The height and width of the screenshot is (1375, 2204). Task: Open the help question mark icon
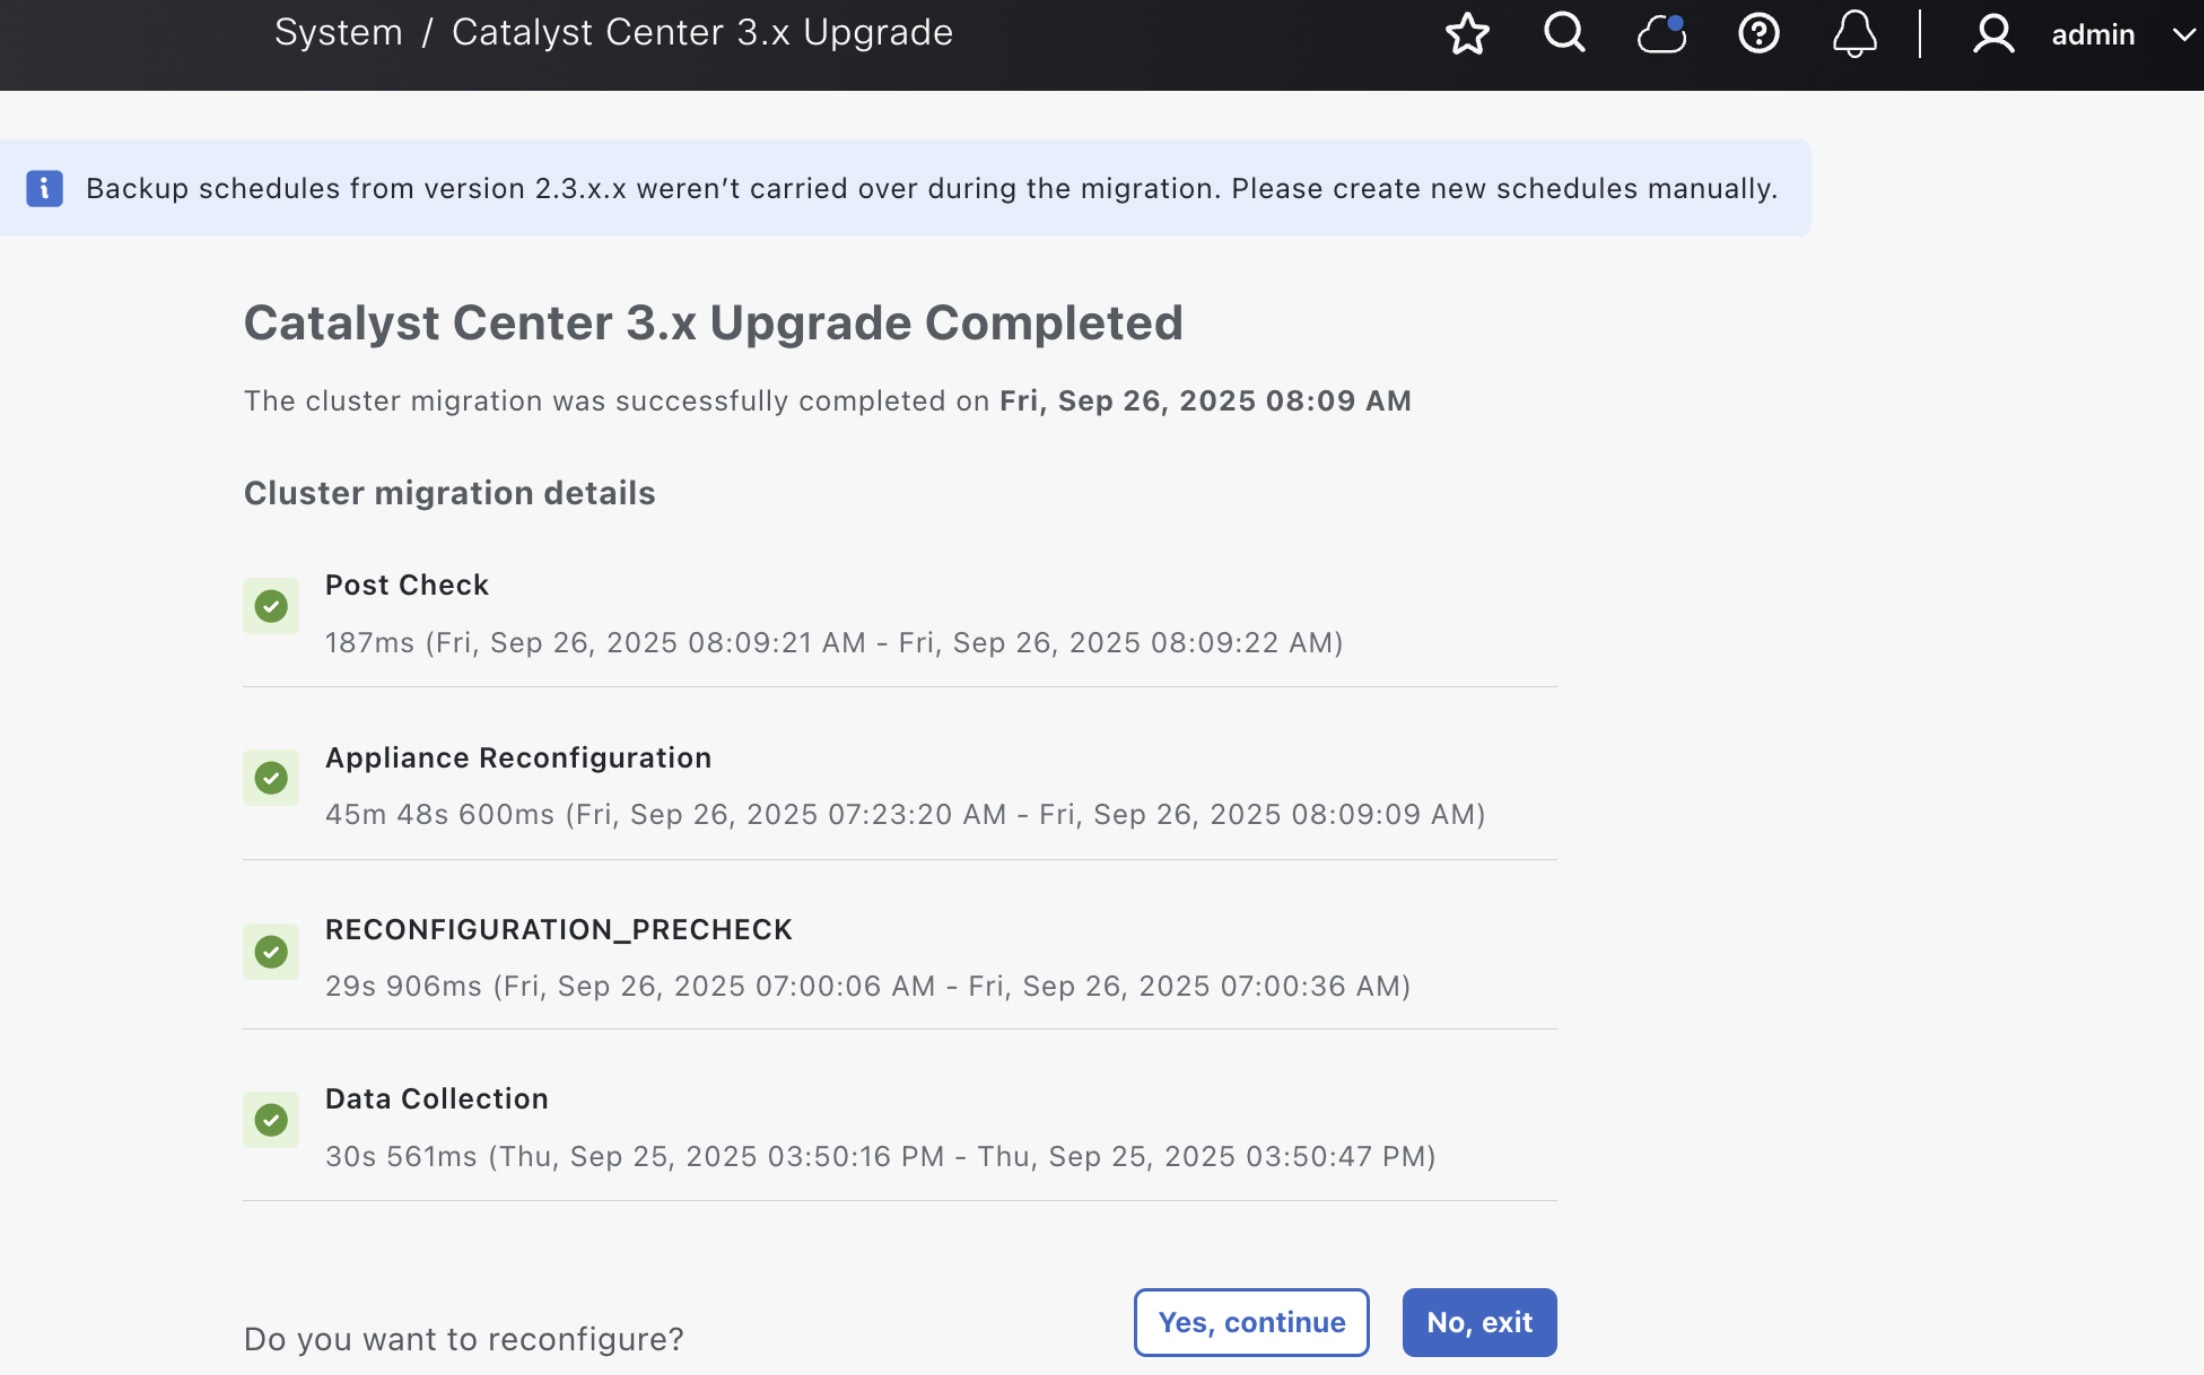click(1758, 34)
